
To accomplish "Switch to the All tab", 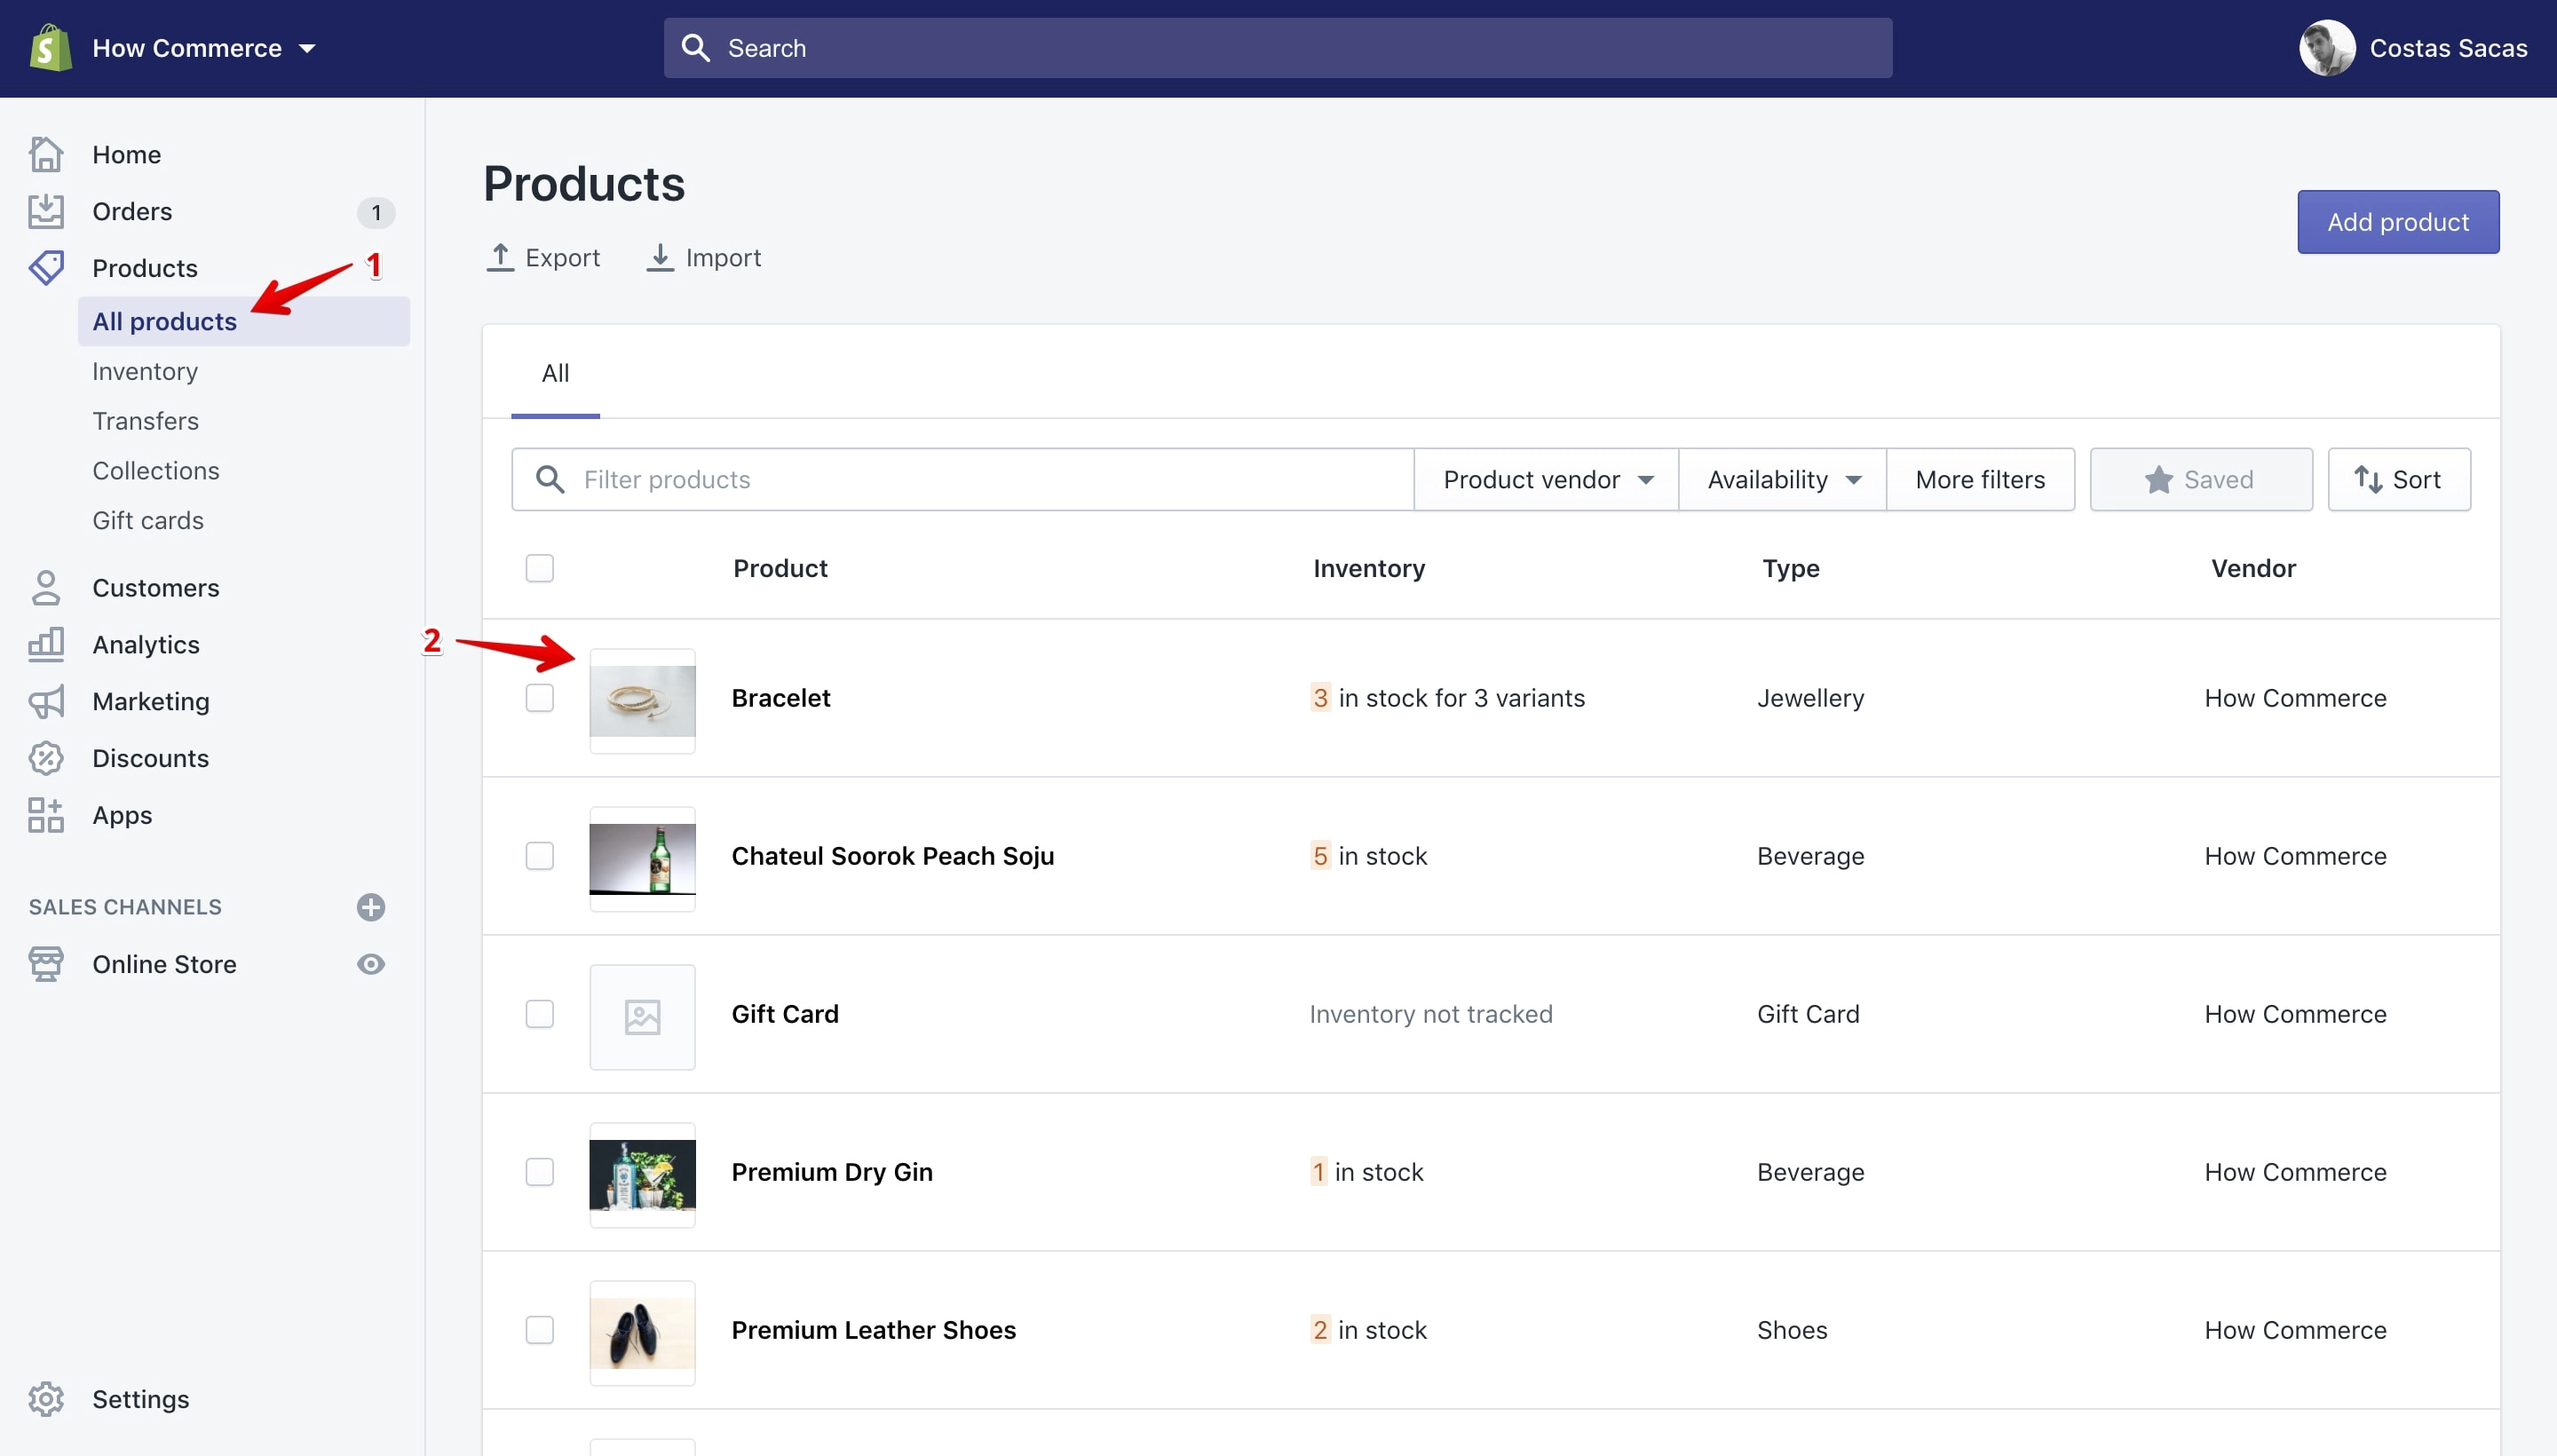I will point(555,373).
